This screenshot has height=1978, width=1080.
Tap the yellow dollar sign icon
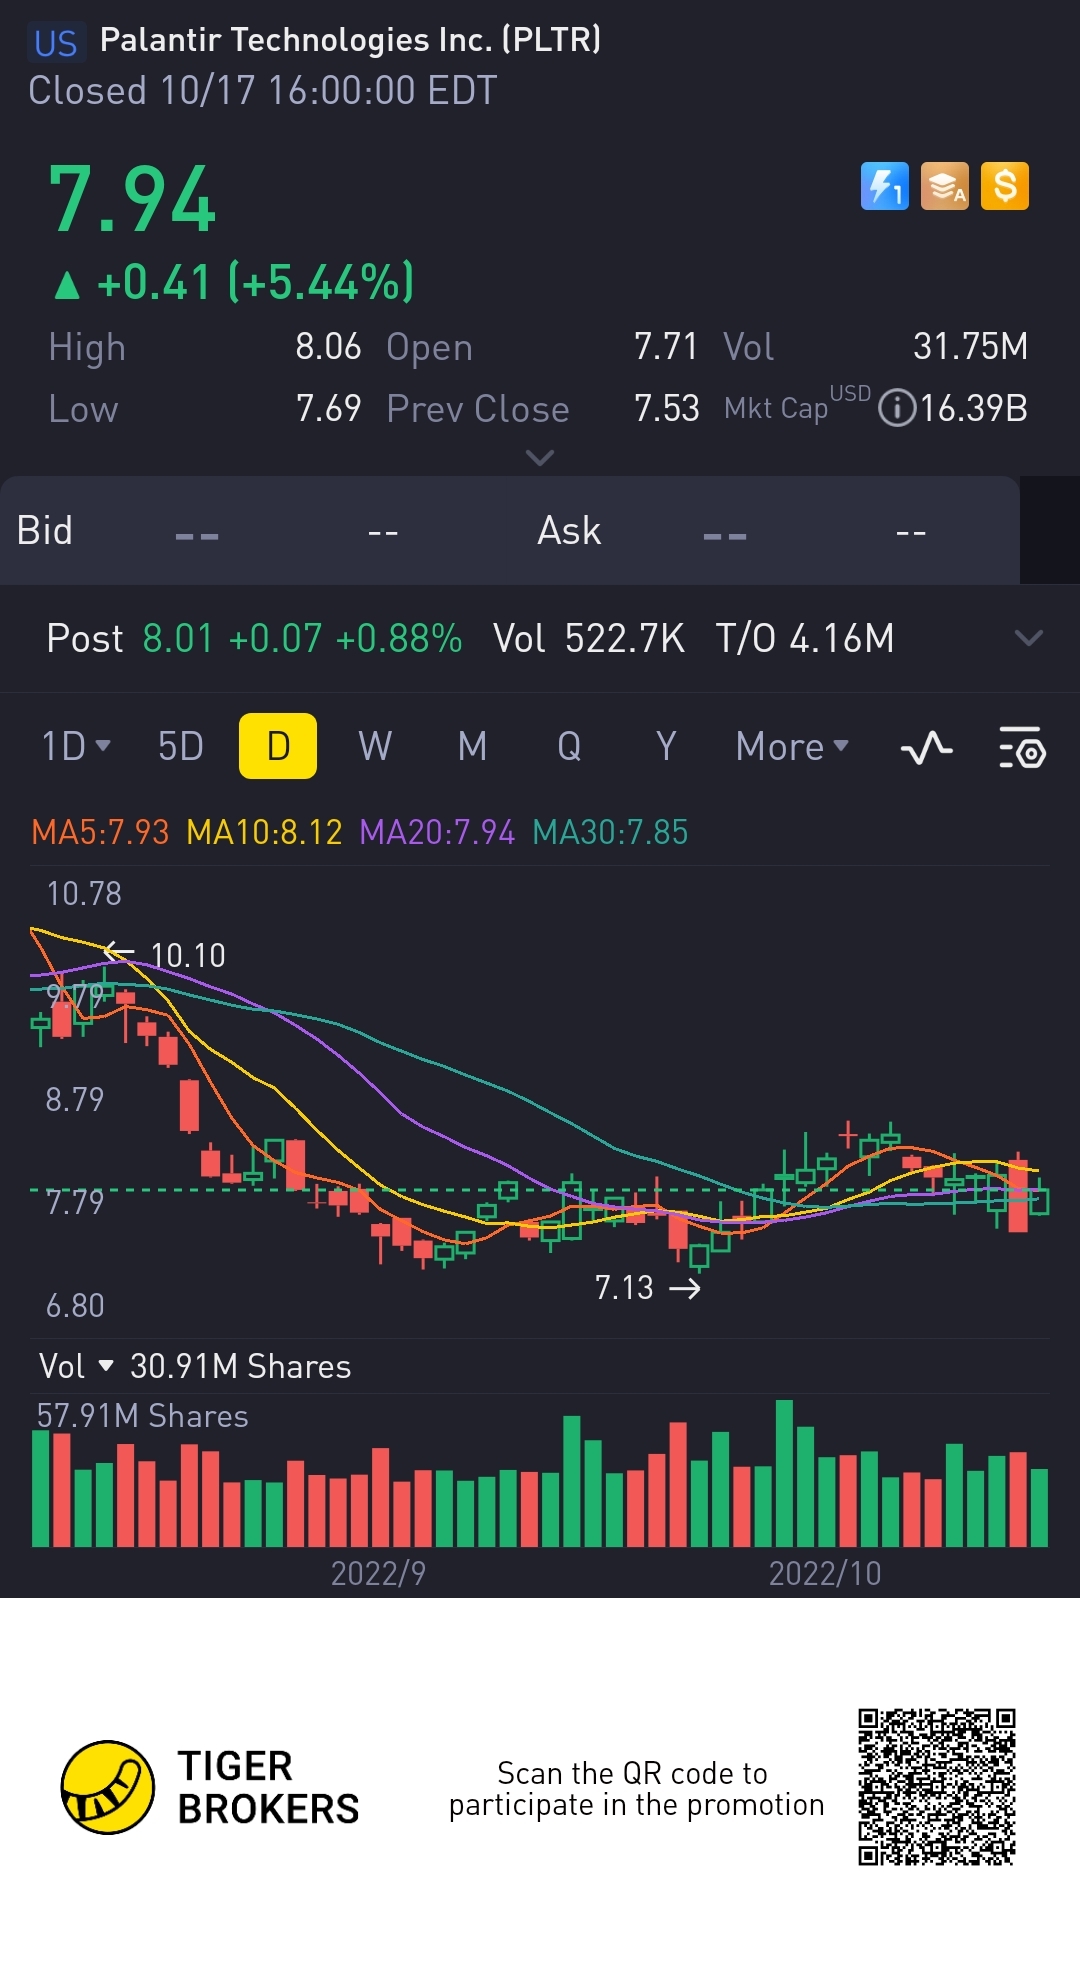pos(1005,186)
